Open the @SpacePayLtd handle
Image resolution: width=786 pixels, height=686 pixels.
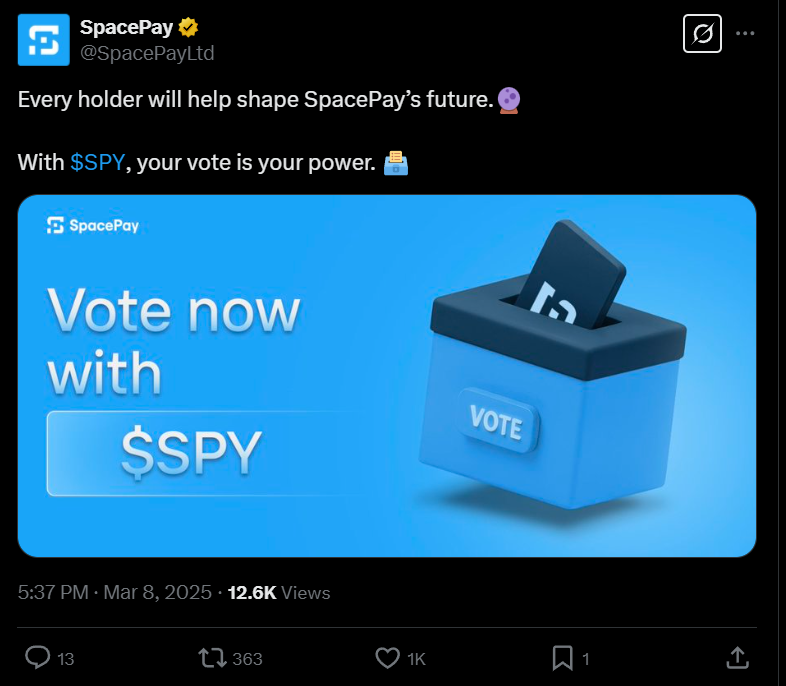147,53
